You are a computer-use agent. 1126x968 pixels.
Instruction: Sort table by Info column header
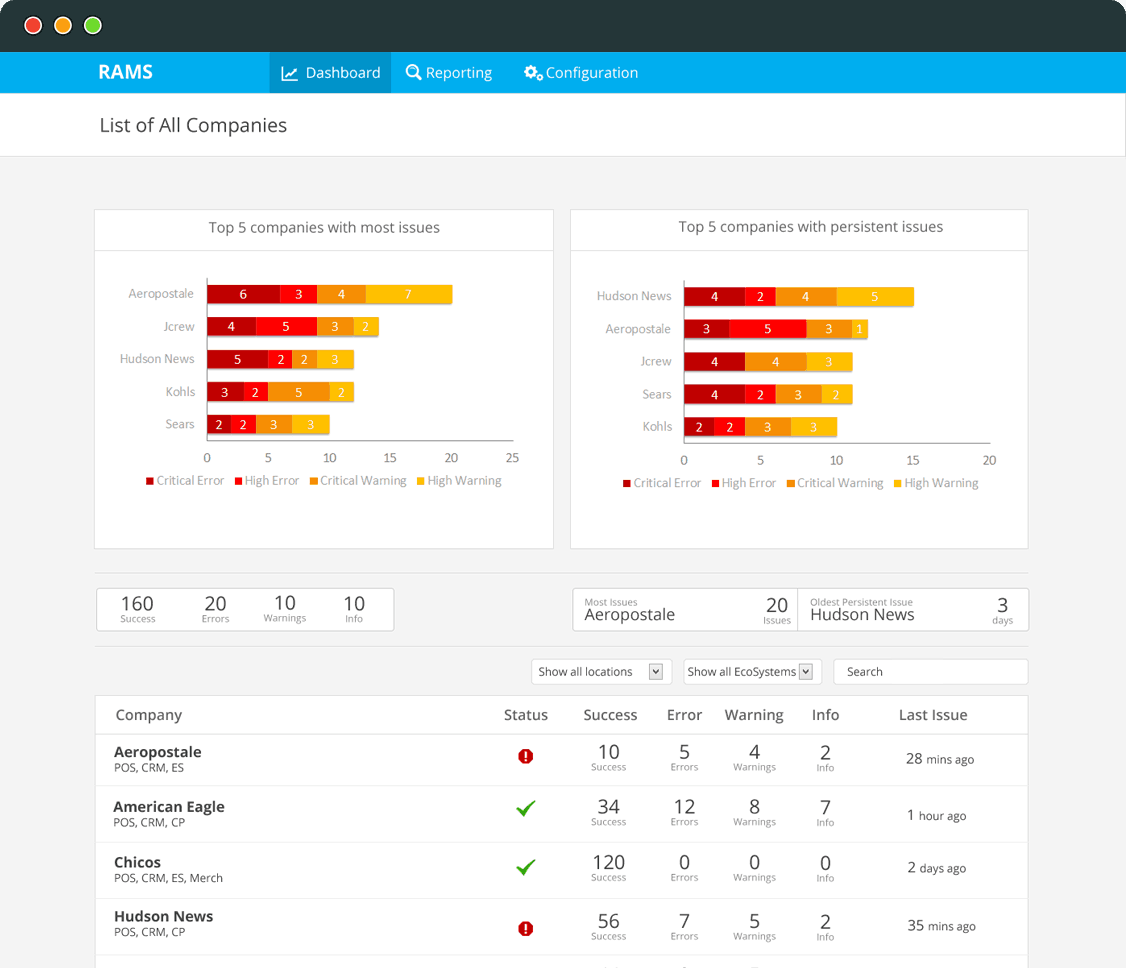[825, 715]
